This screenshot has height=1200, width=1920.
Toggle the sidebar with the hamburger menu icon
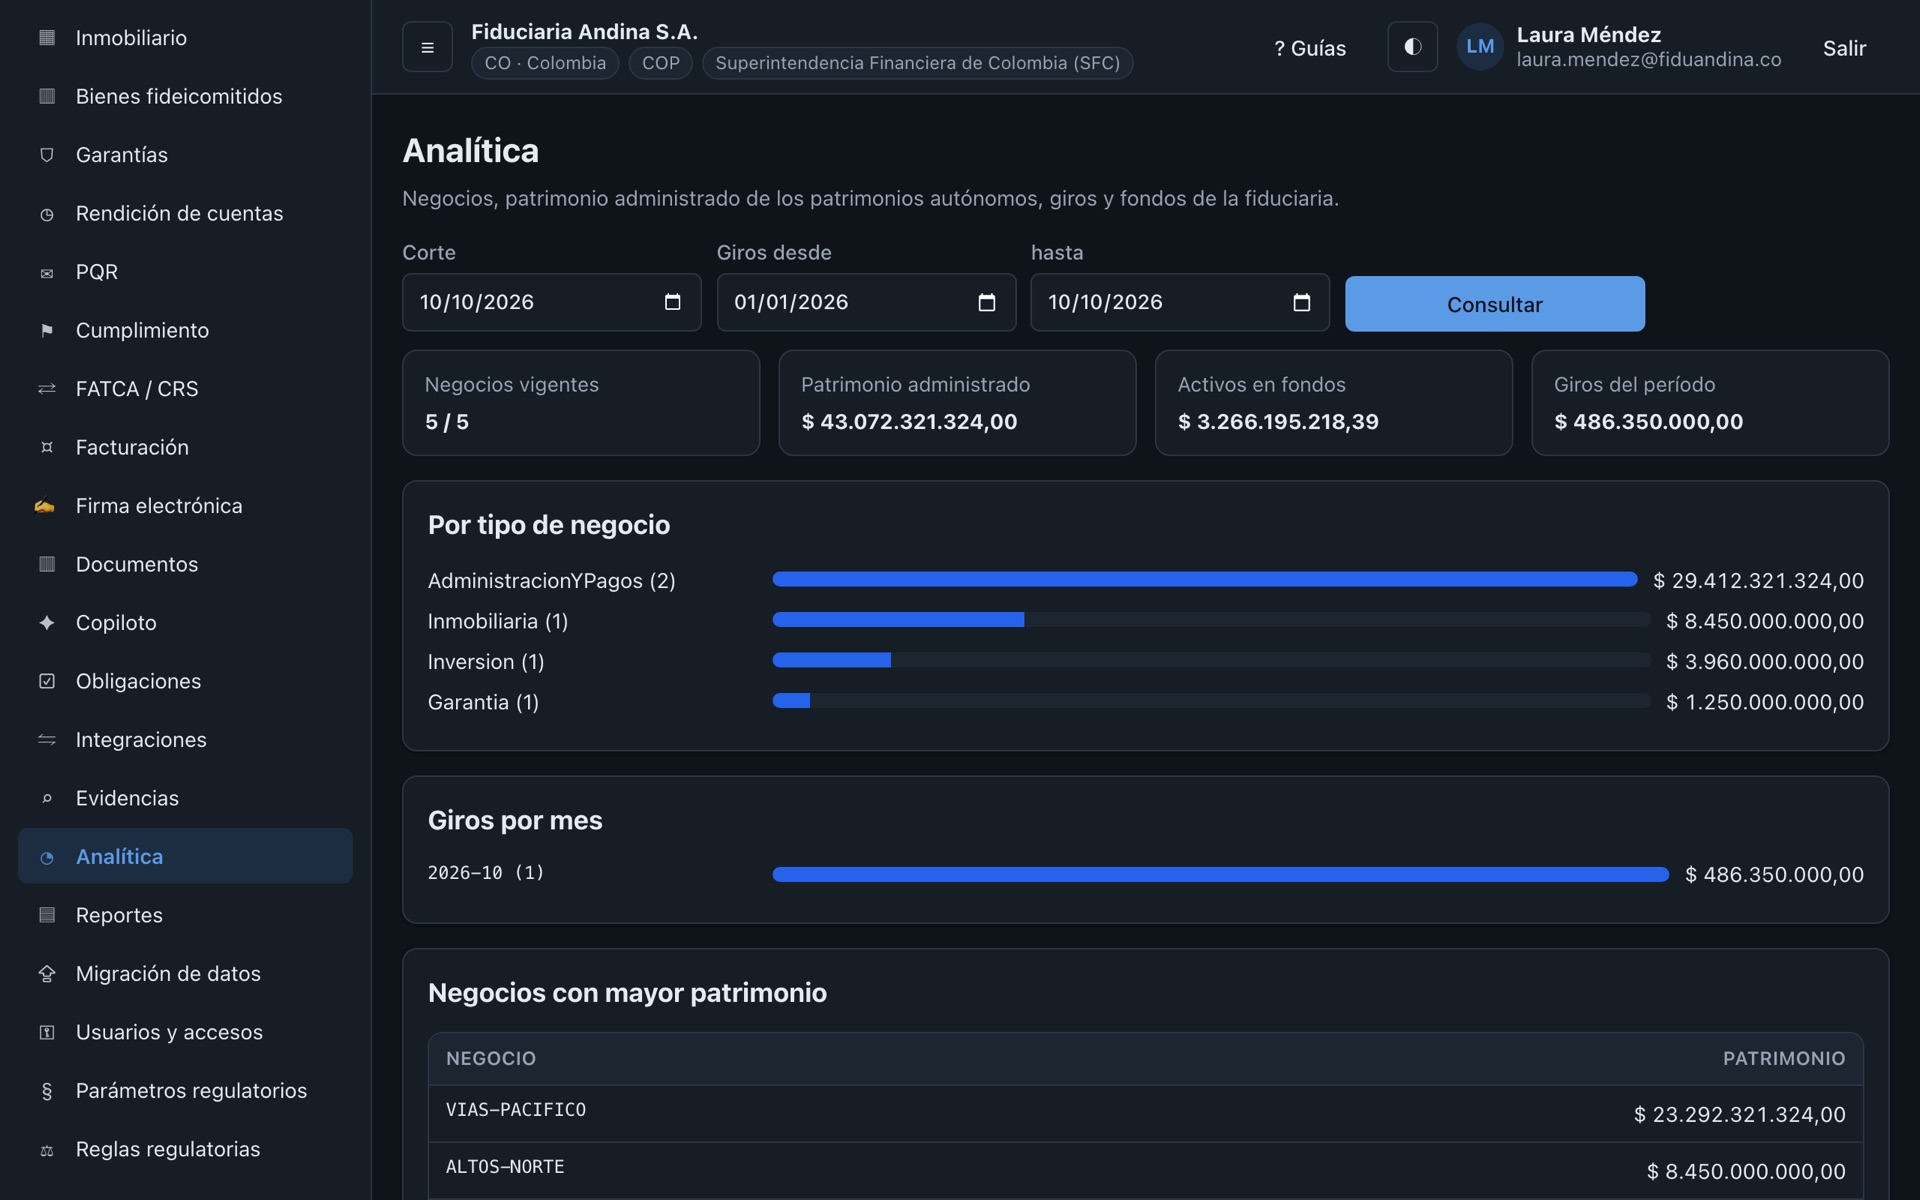coord(427,47)
